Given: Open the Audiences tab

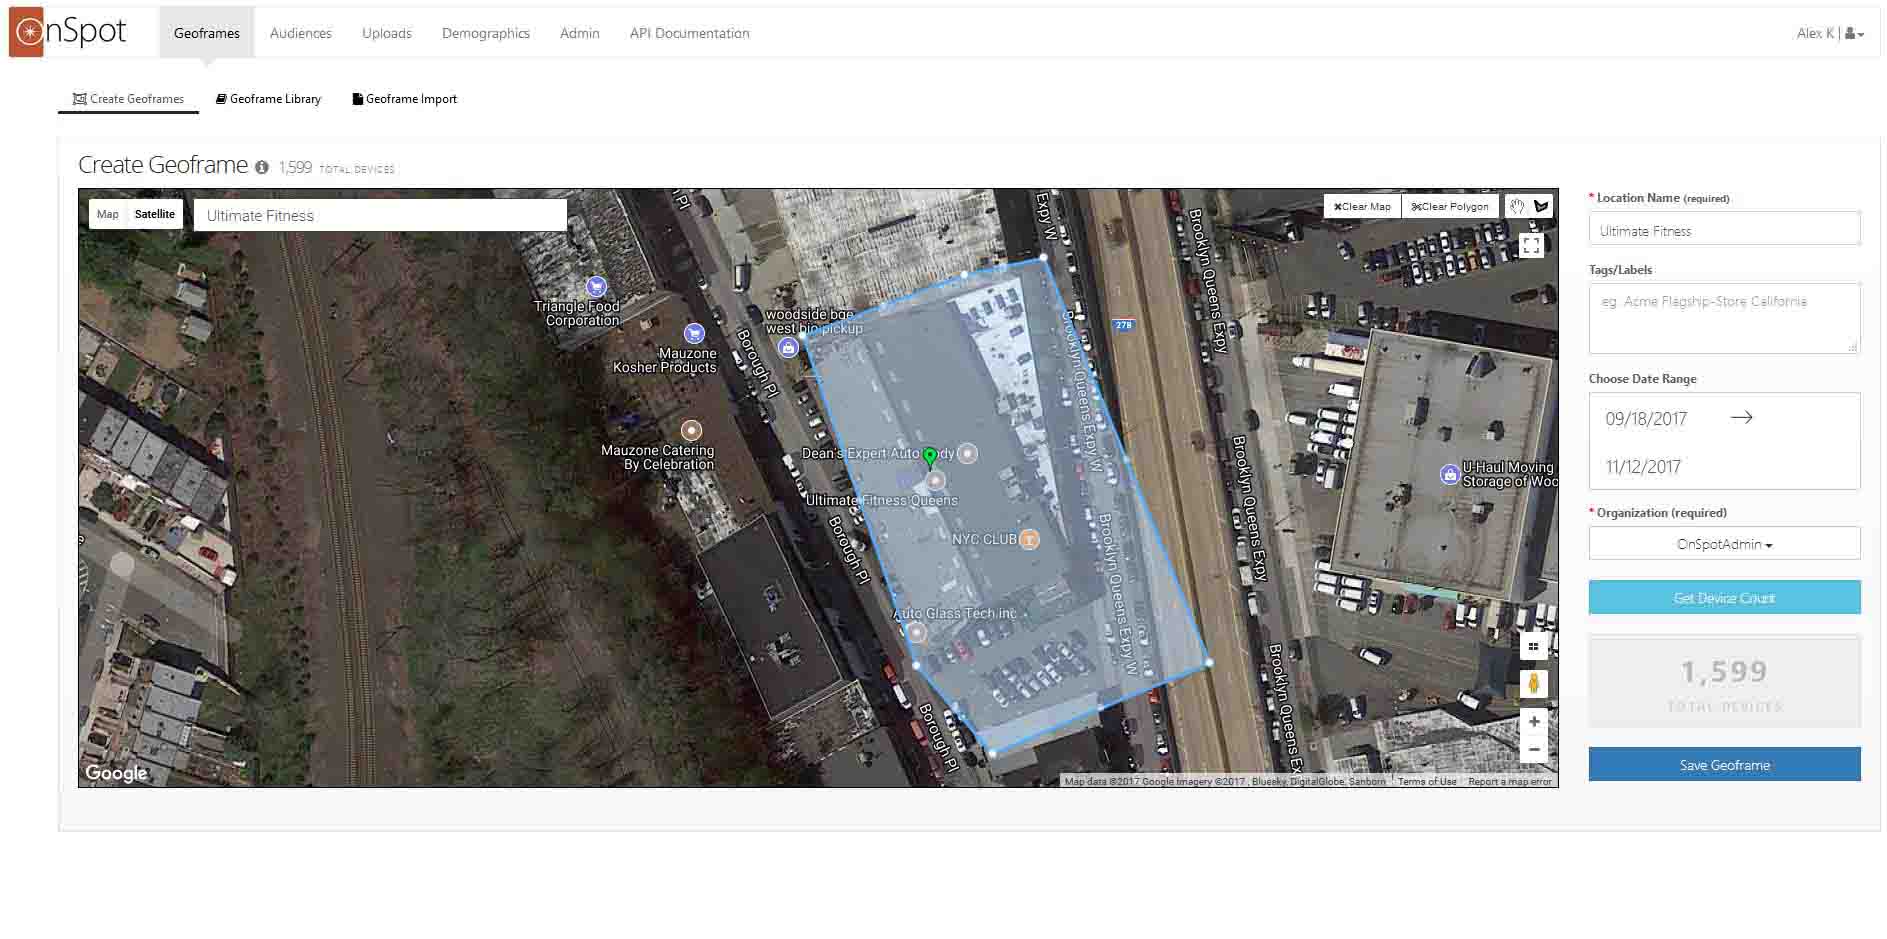Looking at the screenshot, I should [300, 33].
